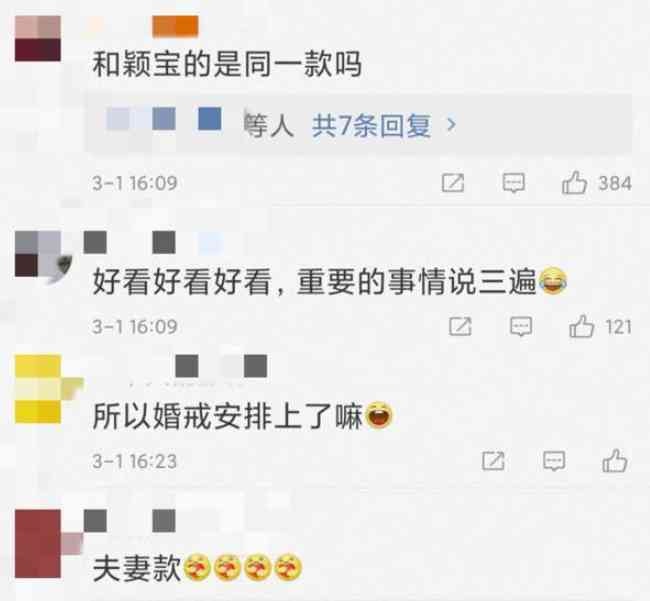
Task: Like the comment with 384 likes
Action: pos(575,183)
